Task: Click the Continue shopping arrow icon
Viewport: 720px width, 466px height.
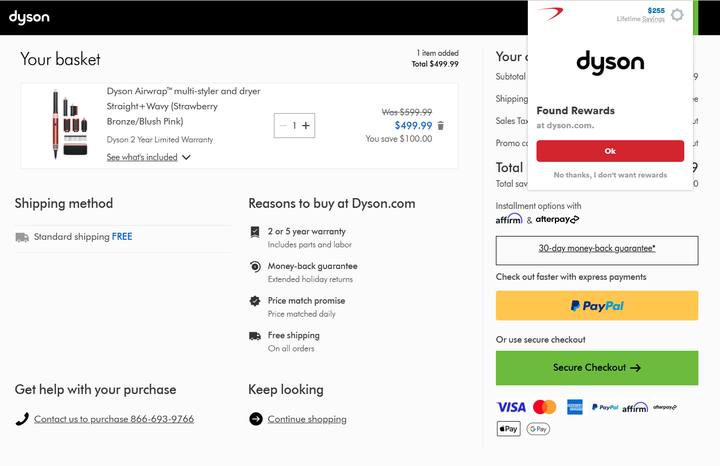Action: click(256, 419)
